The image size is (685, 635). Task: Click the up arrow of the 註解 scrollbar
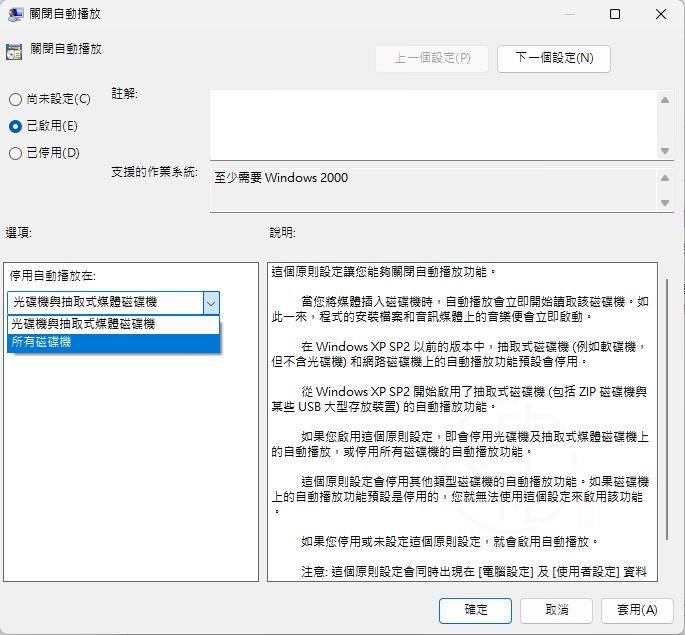coord(665,100)
